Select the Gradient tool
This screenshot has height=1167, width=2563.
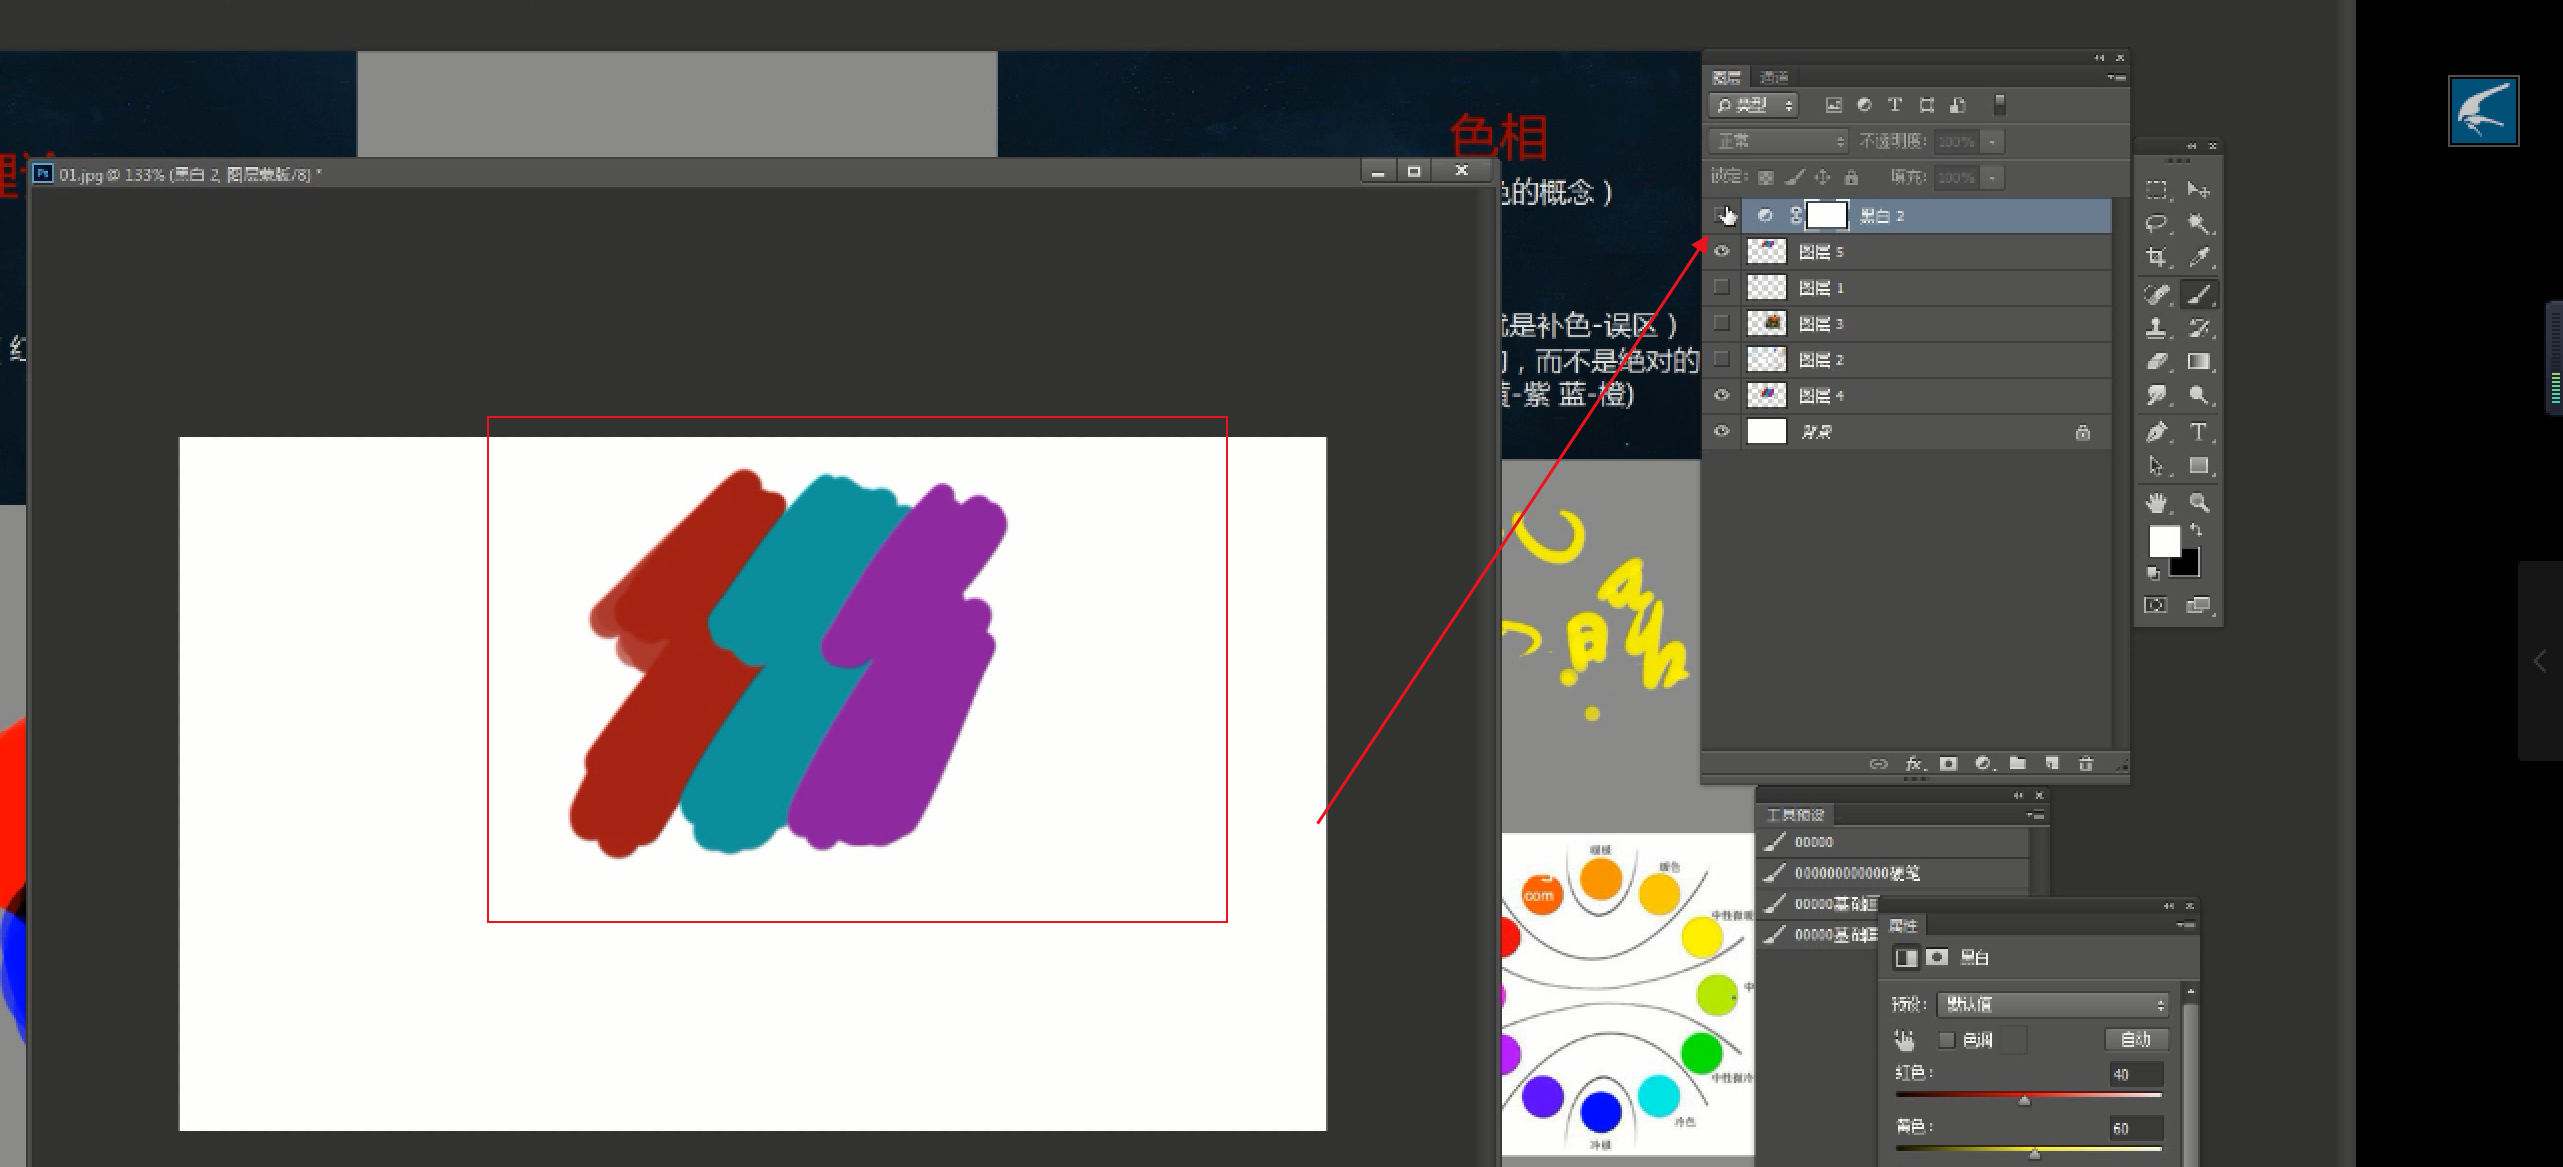2198,361
